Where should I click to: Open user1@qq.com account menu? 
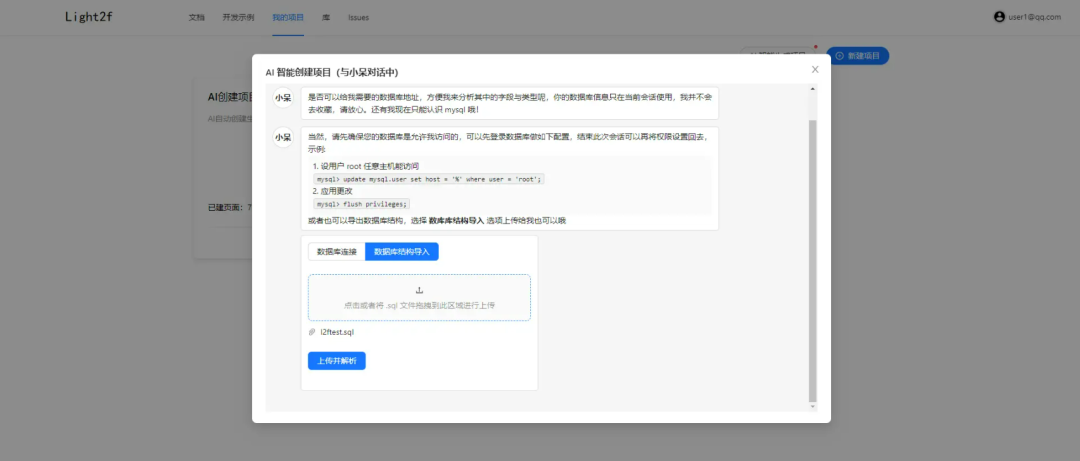pyautogui.click(x=1035, y=17)
